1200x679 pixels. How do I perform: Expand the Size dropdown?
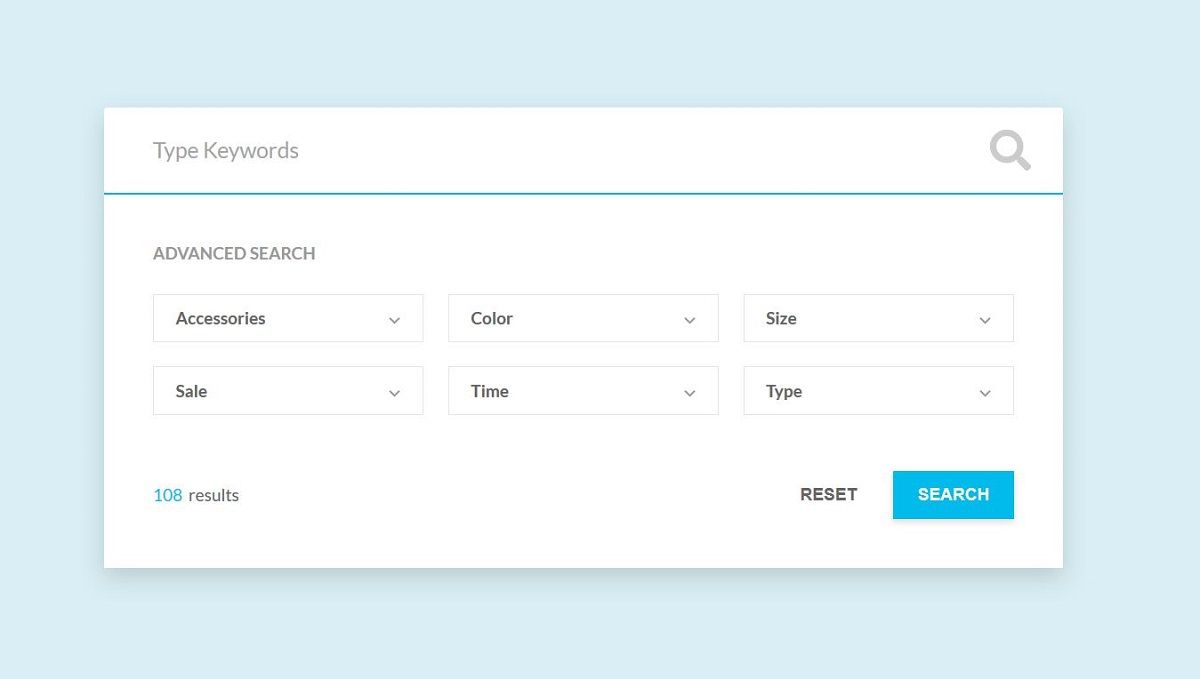tap(879, 318)
